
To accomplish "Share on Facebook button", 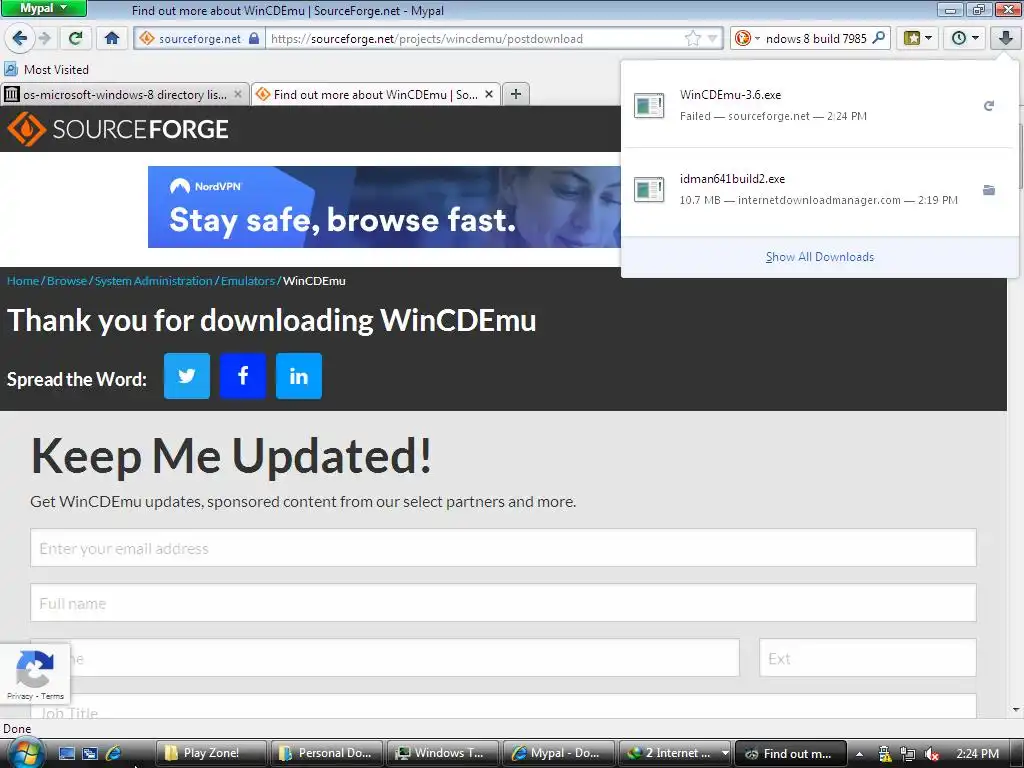I will (243, 376).
